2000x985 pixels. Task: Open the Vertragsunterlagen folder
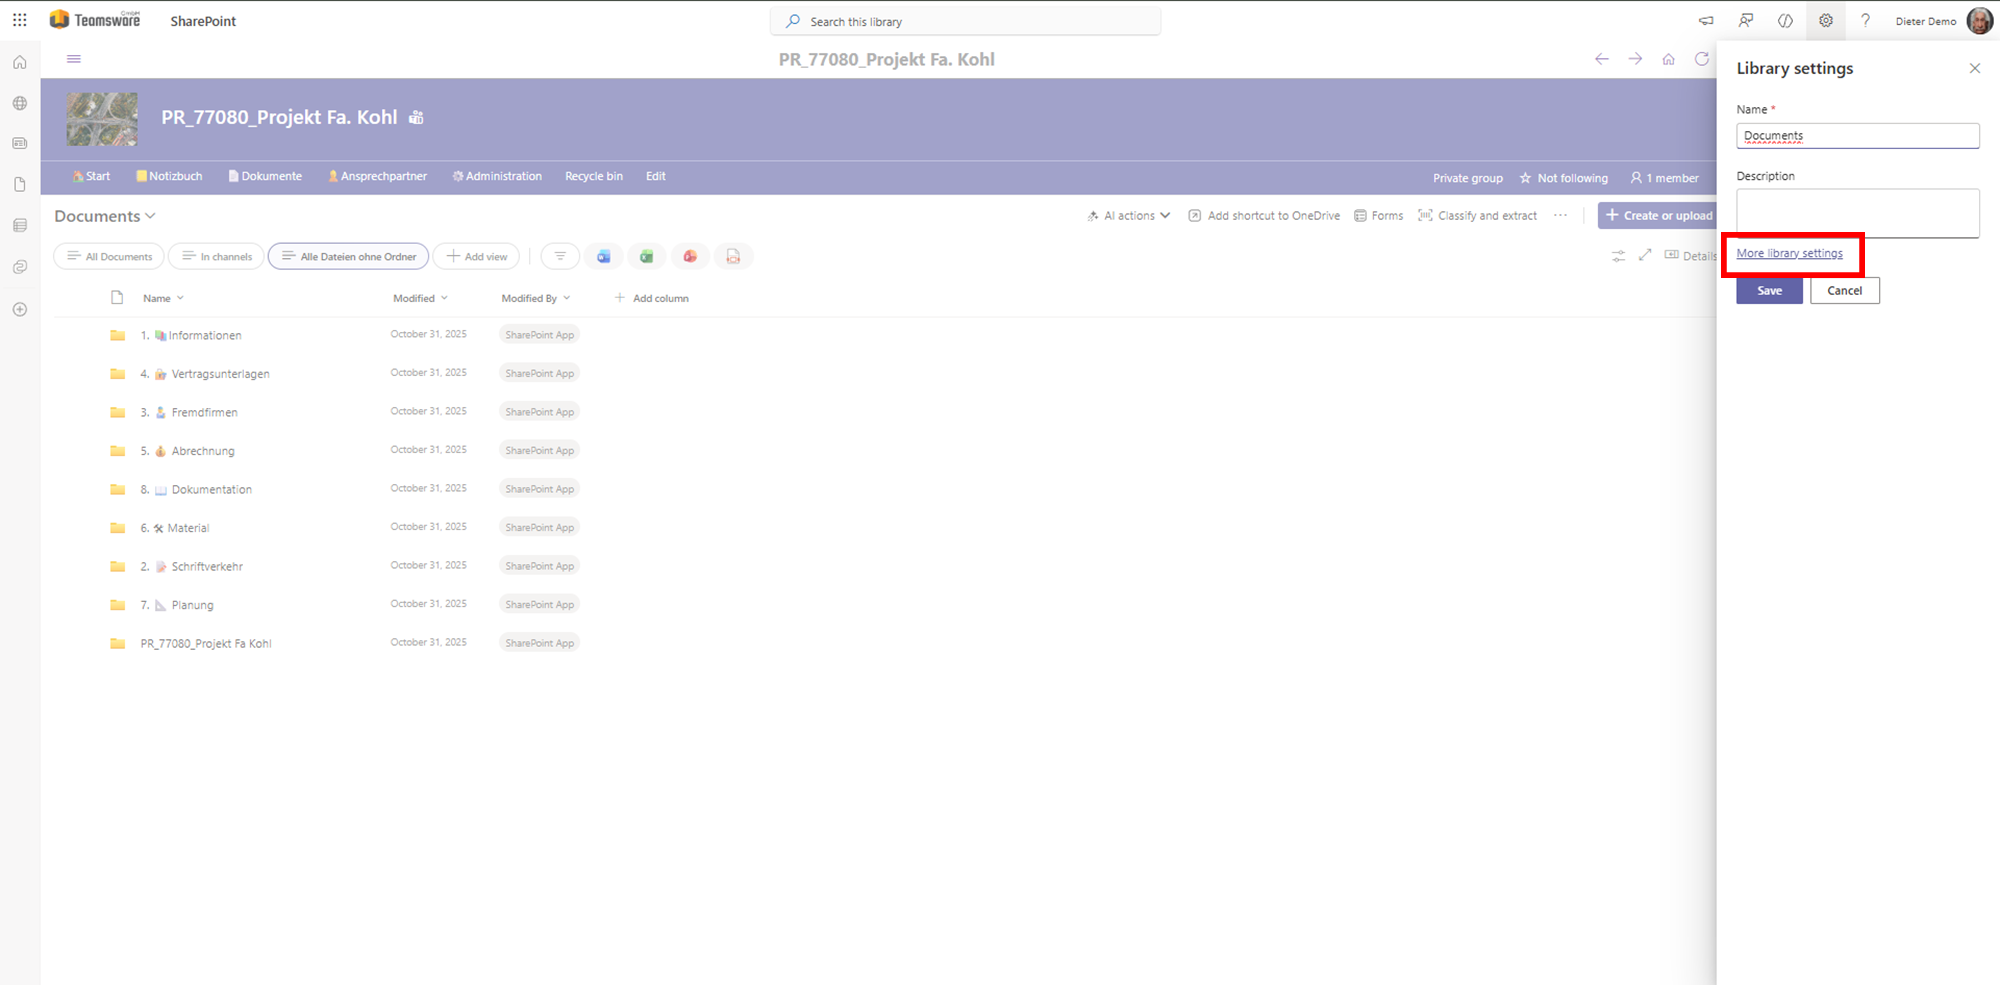pos(220,374)
